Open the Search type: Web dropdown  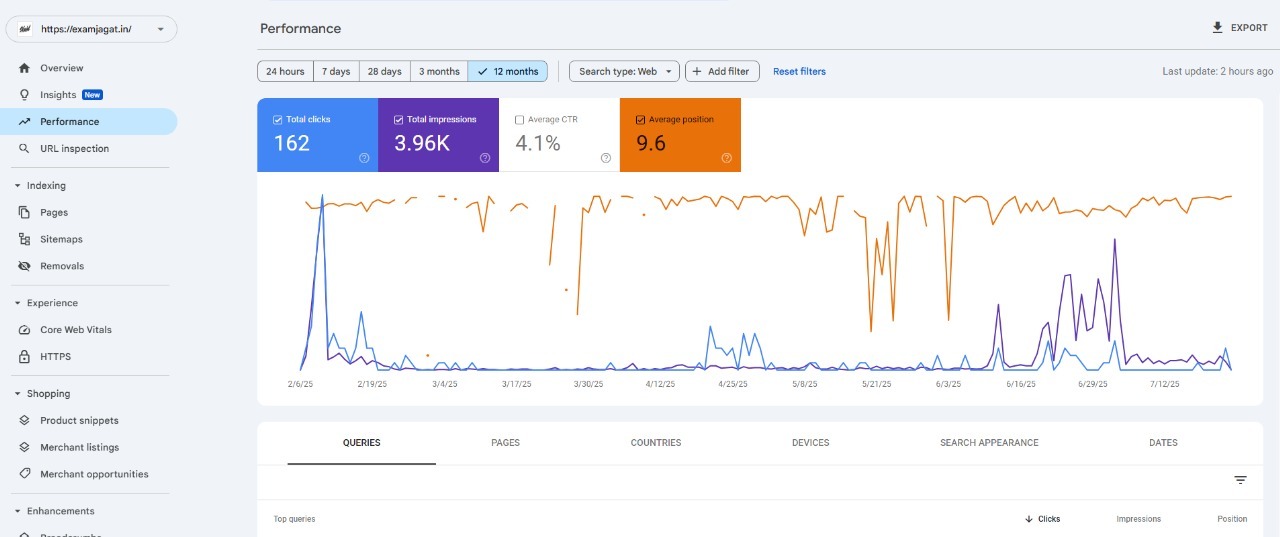tap(624, 72)
